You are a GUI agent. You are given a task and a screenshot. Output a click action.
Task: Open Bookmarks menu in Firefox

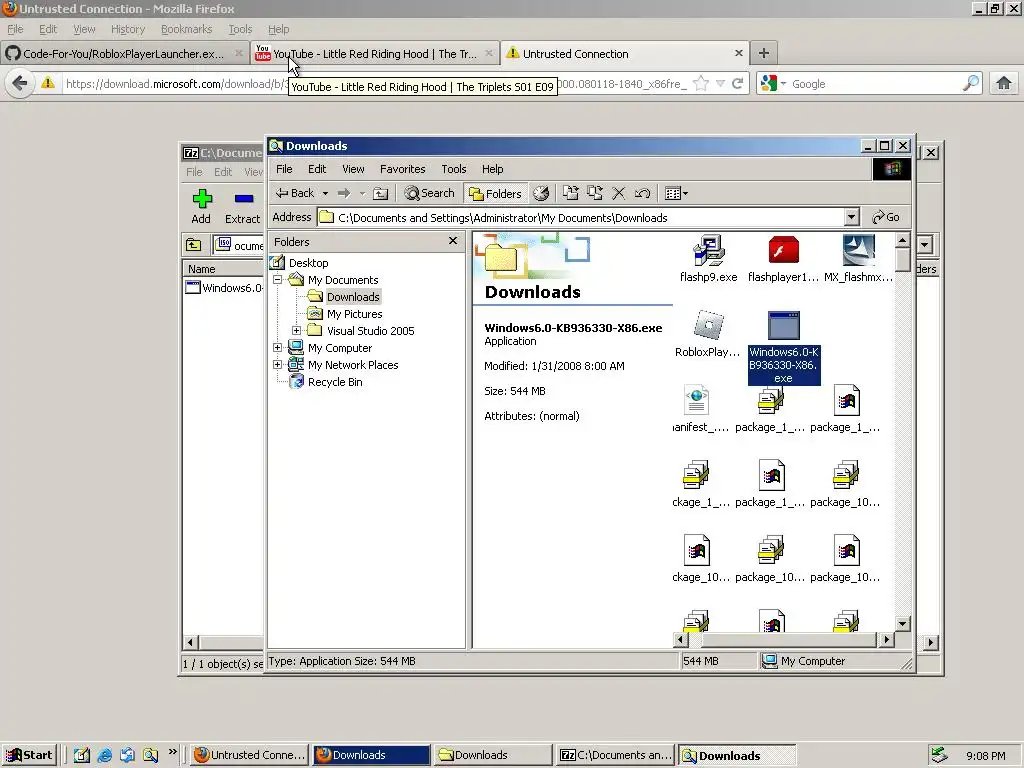click(x=186, y=29)
